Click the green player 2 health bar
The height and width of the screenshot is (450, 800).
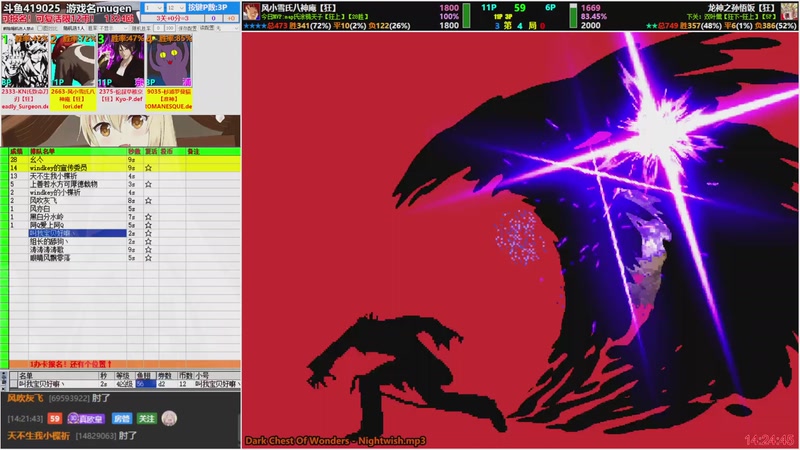573,16
